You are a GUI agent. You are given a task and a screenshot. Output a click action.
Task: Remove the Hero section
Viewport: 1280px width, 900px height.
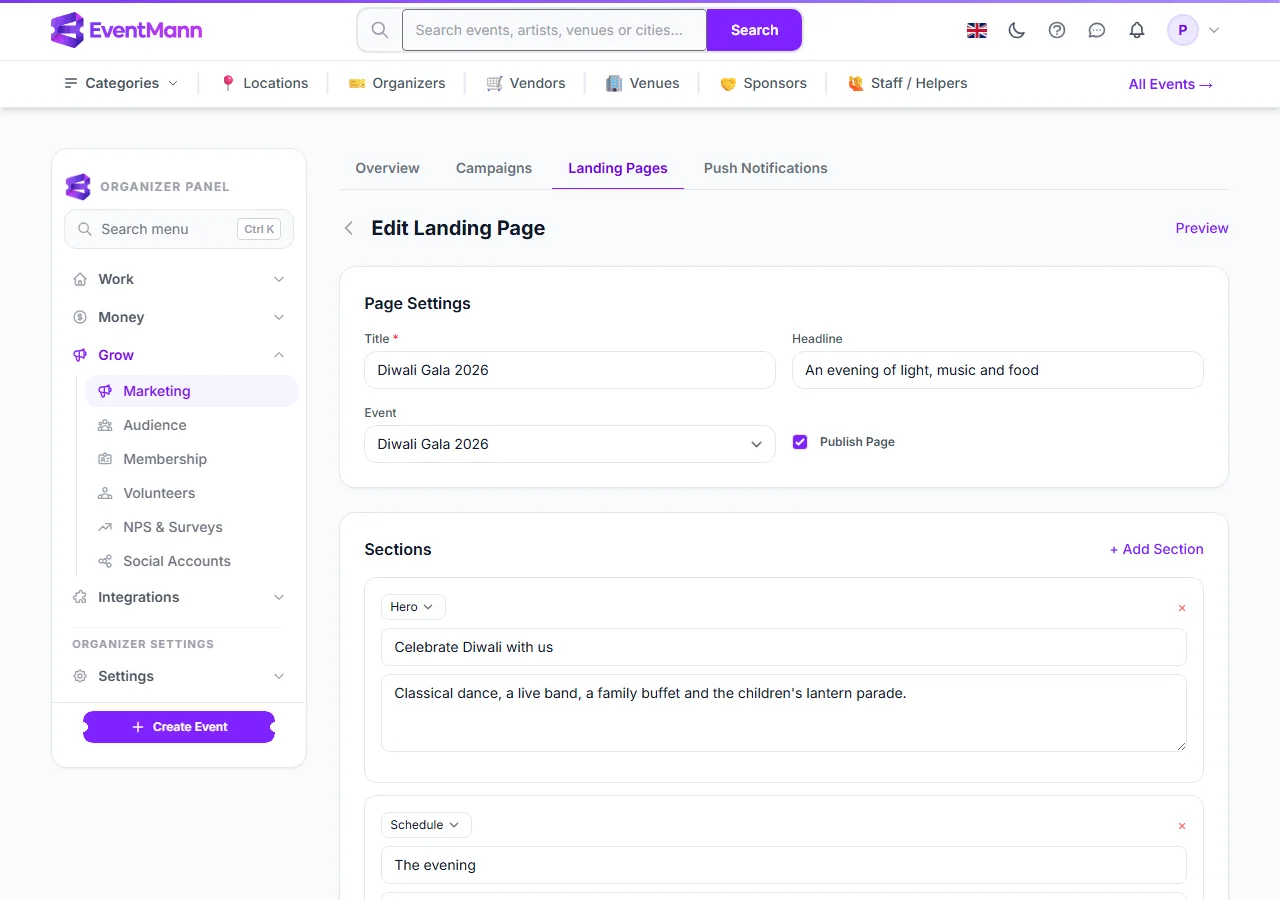pos(1182,608)
